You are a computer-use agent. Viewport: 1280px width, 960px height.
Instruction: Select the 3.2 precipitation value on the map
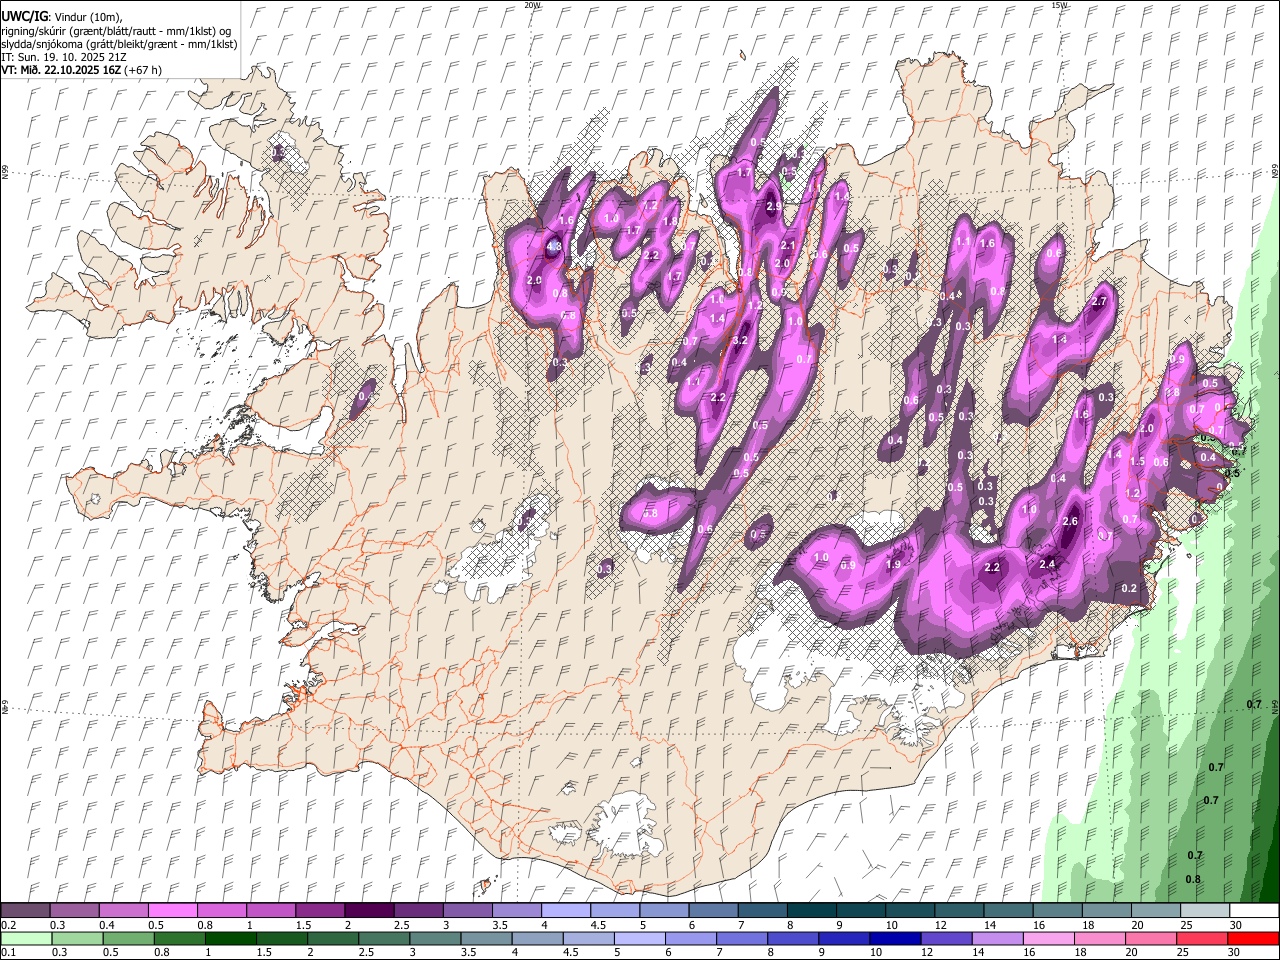tap(741, 341)
